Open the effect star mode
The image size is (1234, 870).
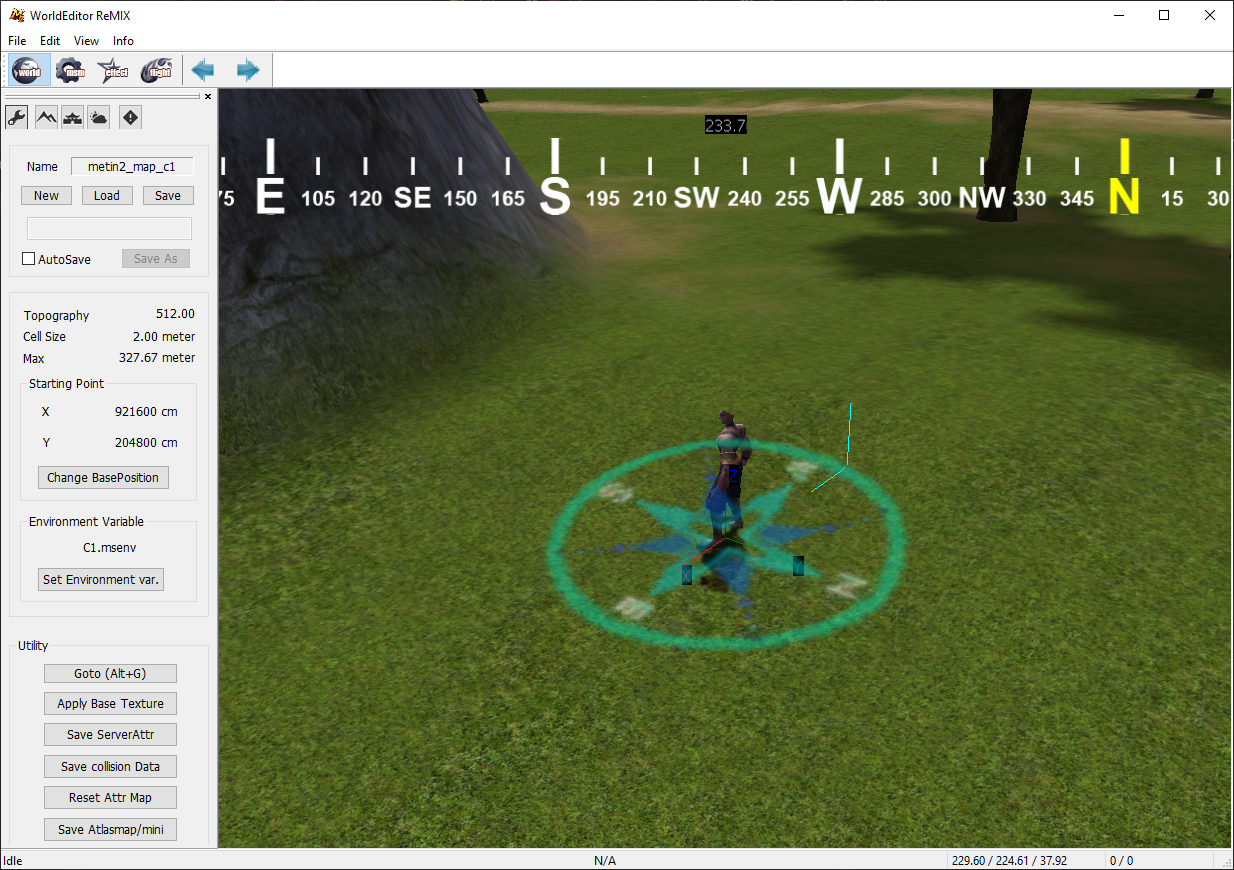(113, 70)
